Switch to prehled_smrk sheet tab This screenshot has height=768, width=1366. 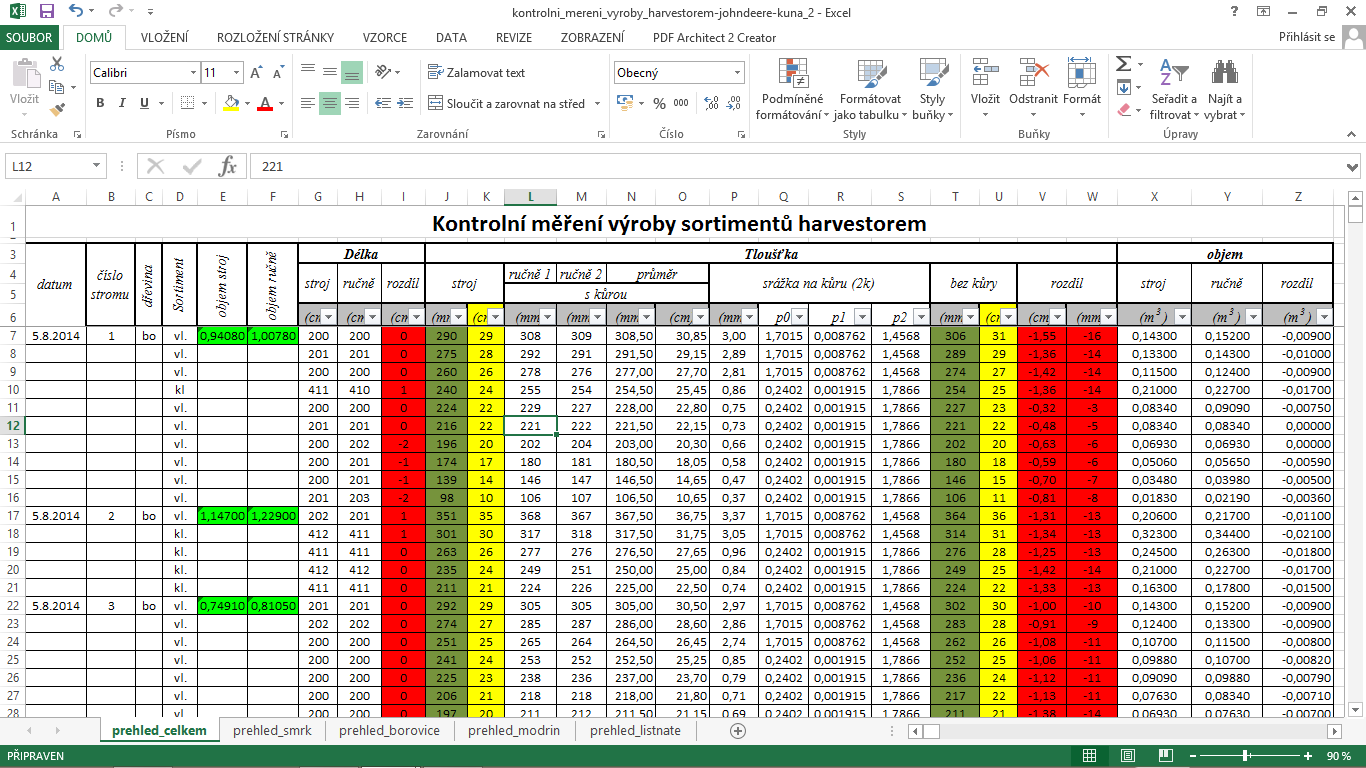[x=272, y=731]
